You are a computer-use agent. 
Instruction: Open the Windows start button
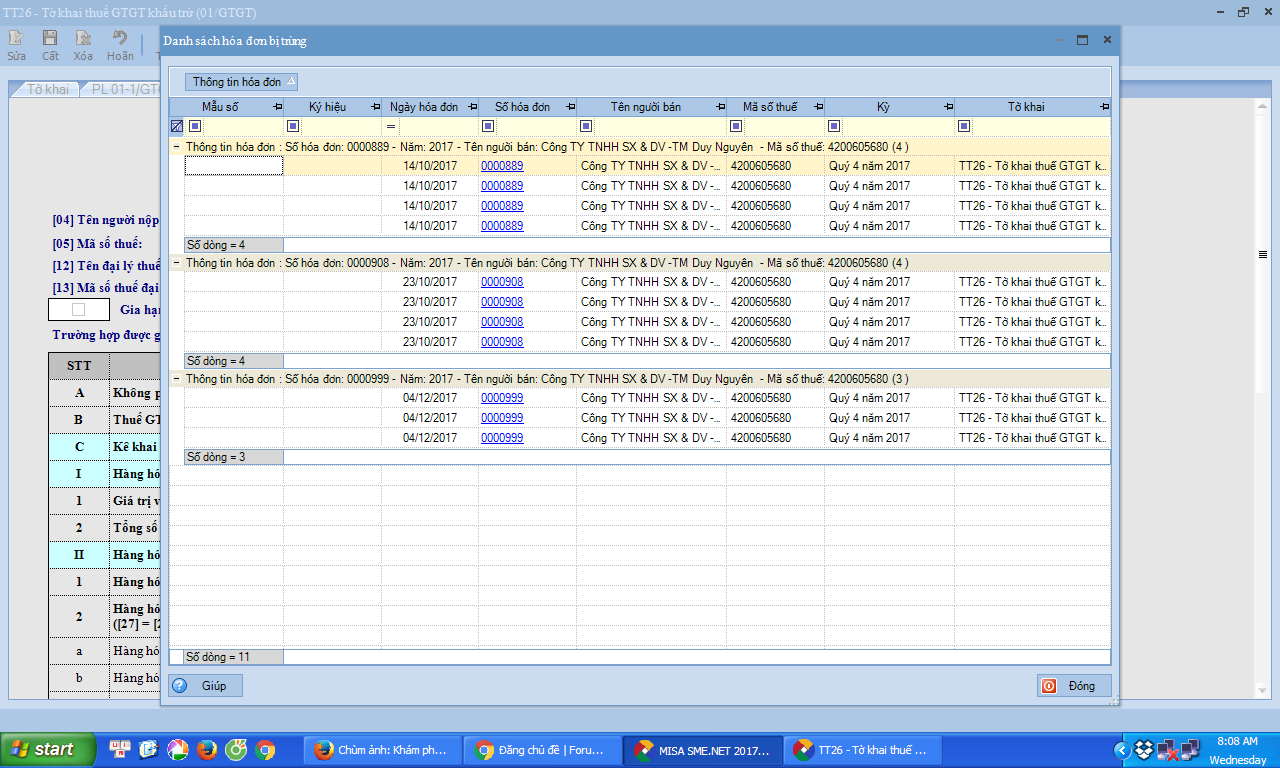pos(49,749)
